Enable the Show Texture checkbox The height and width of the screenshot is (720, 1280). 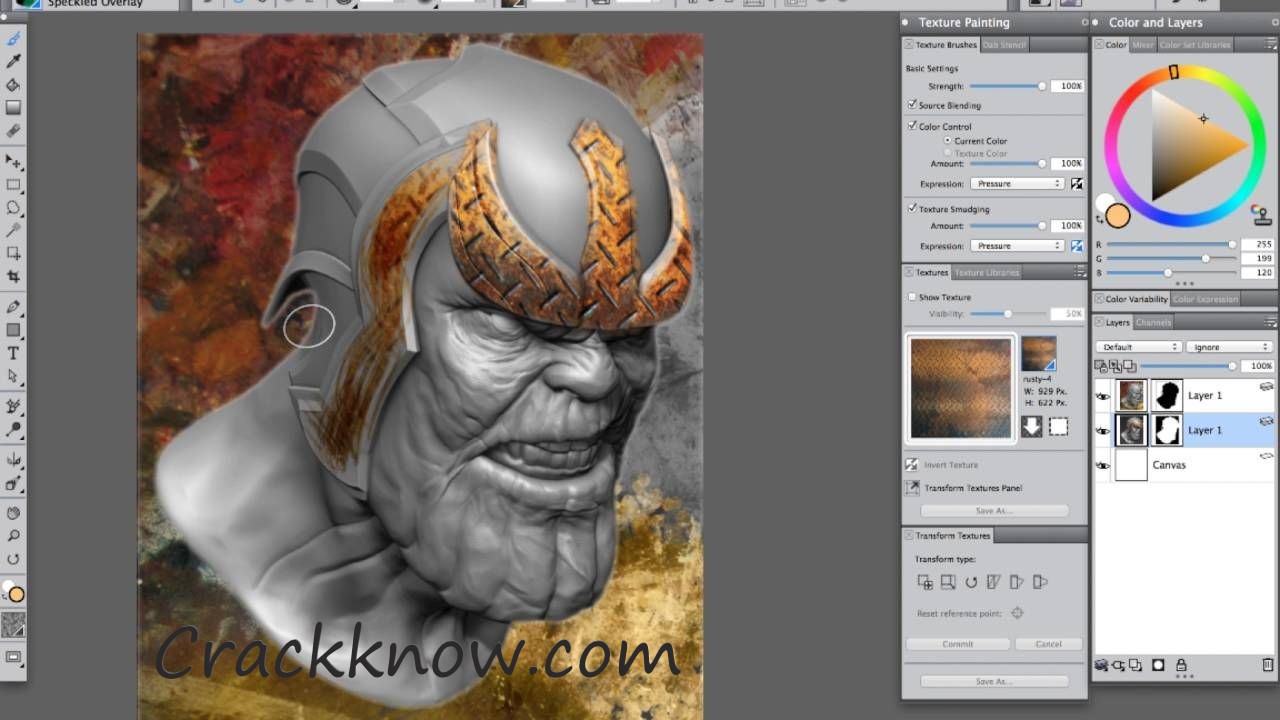pos(912,297)
